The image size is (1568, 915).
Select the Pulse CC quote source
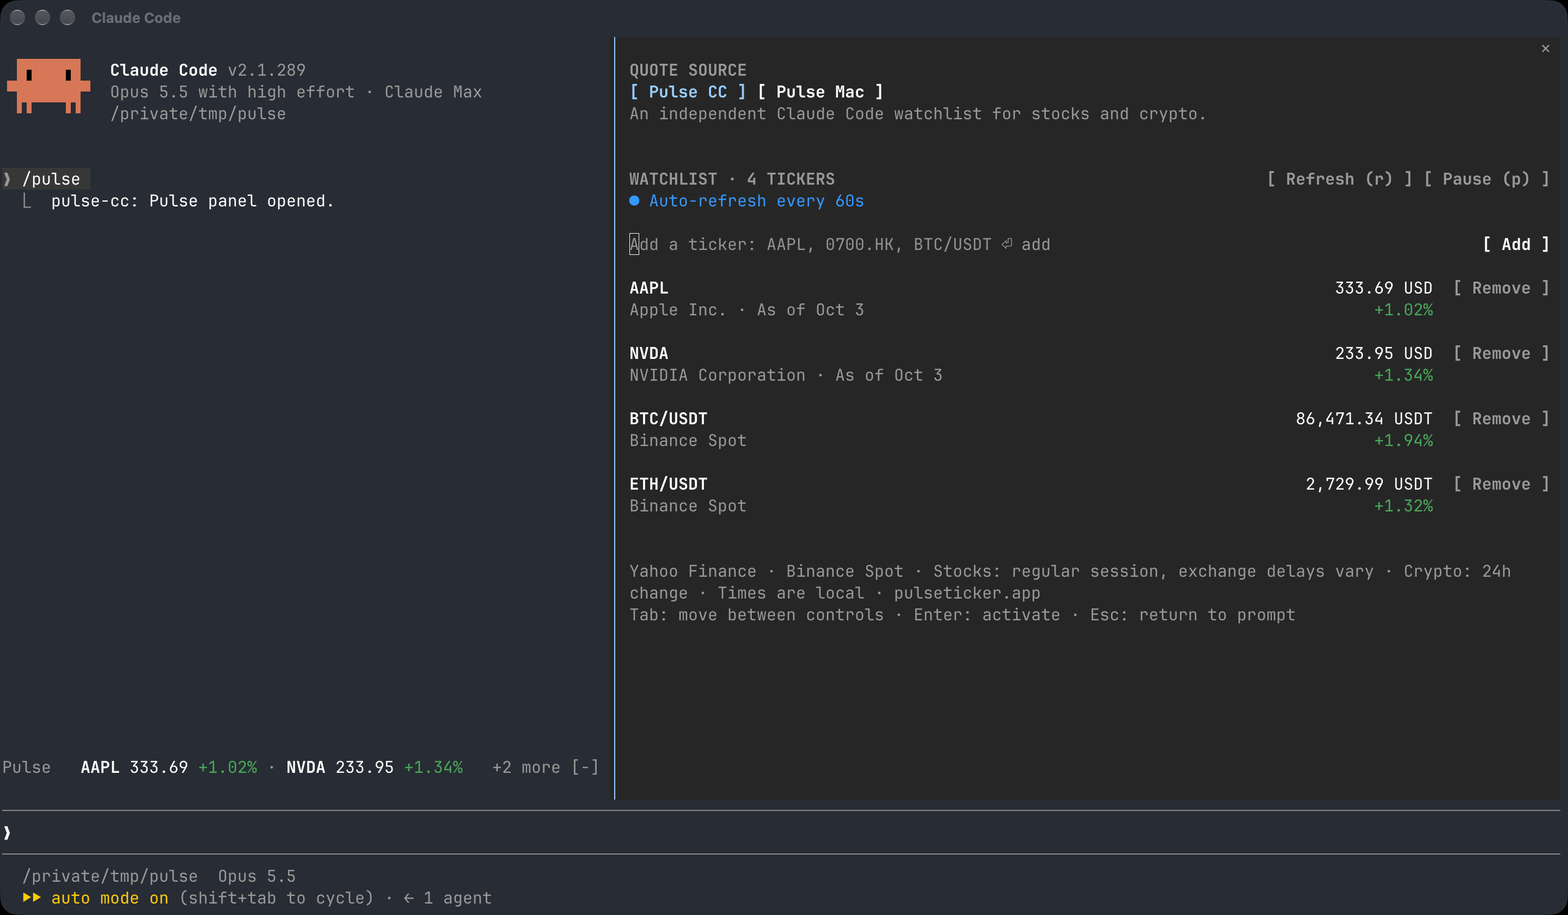(x=688, y=92)
